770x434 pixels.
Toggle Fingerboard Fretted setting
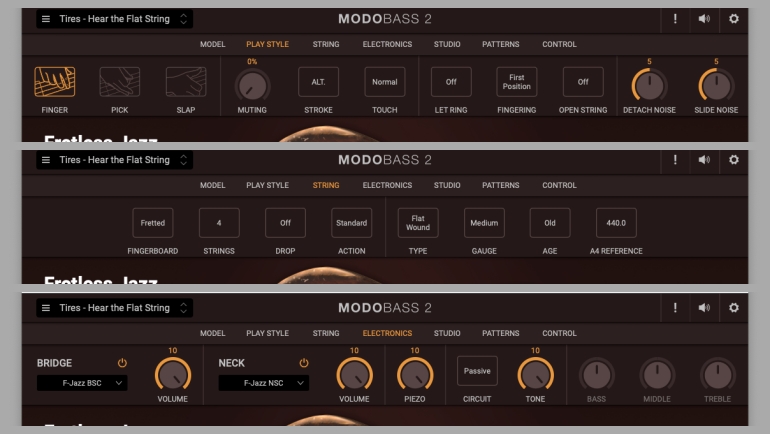coord(153,222)
